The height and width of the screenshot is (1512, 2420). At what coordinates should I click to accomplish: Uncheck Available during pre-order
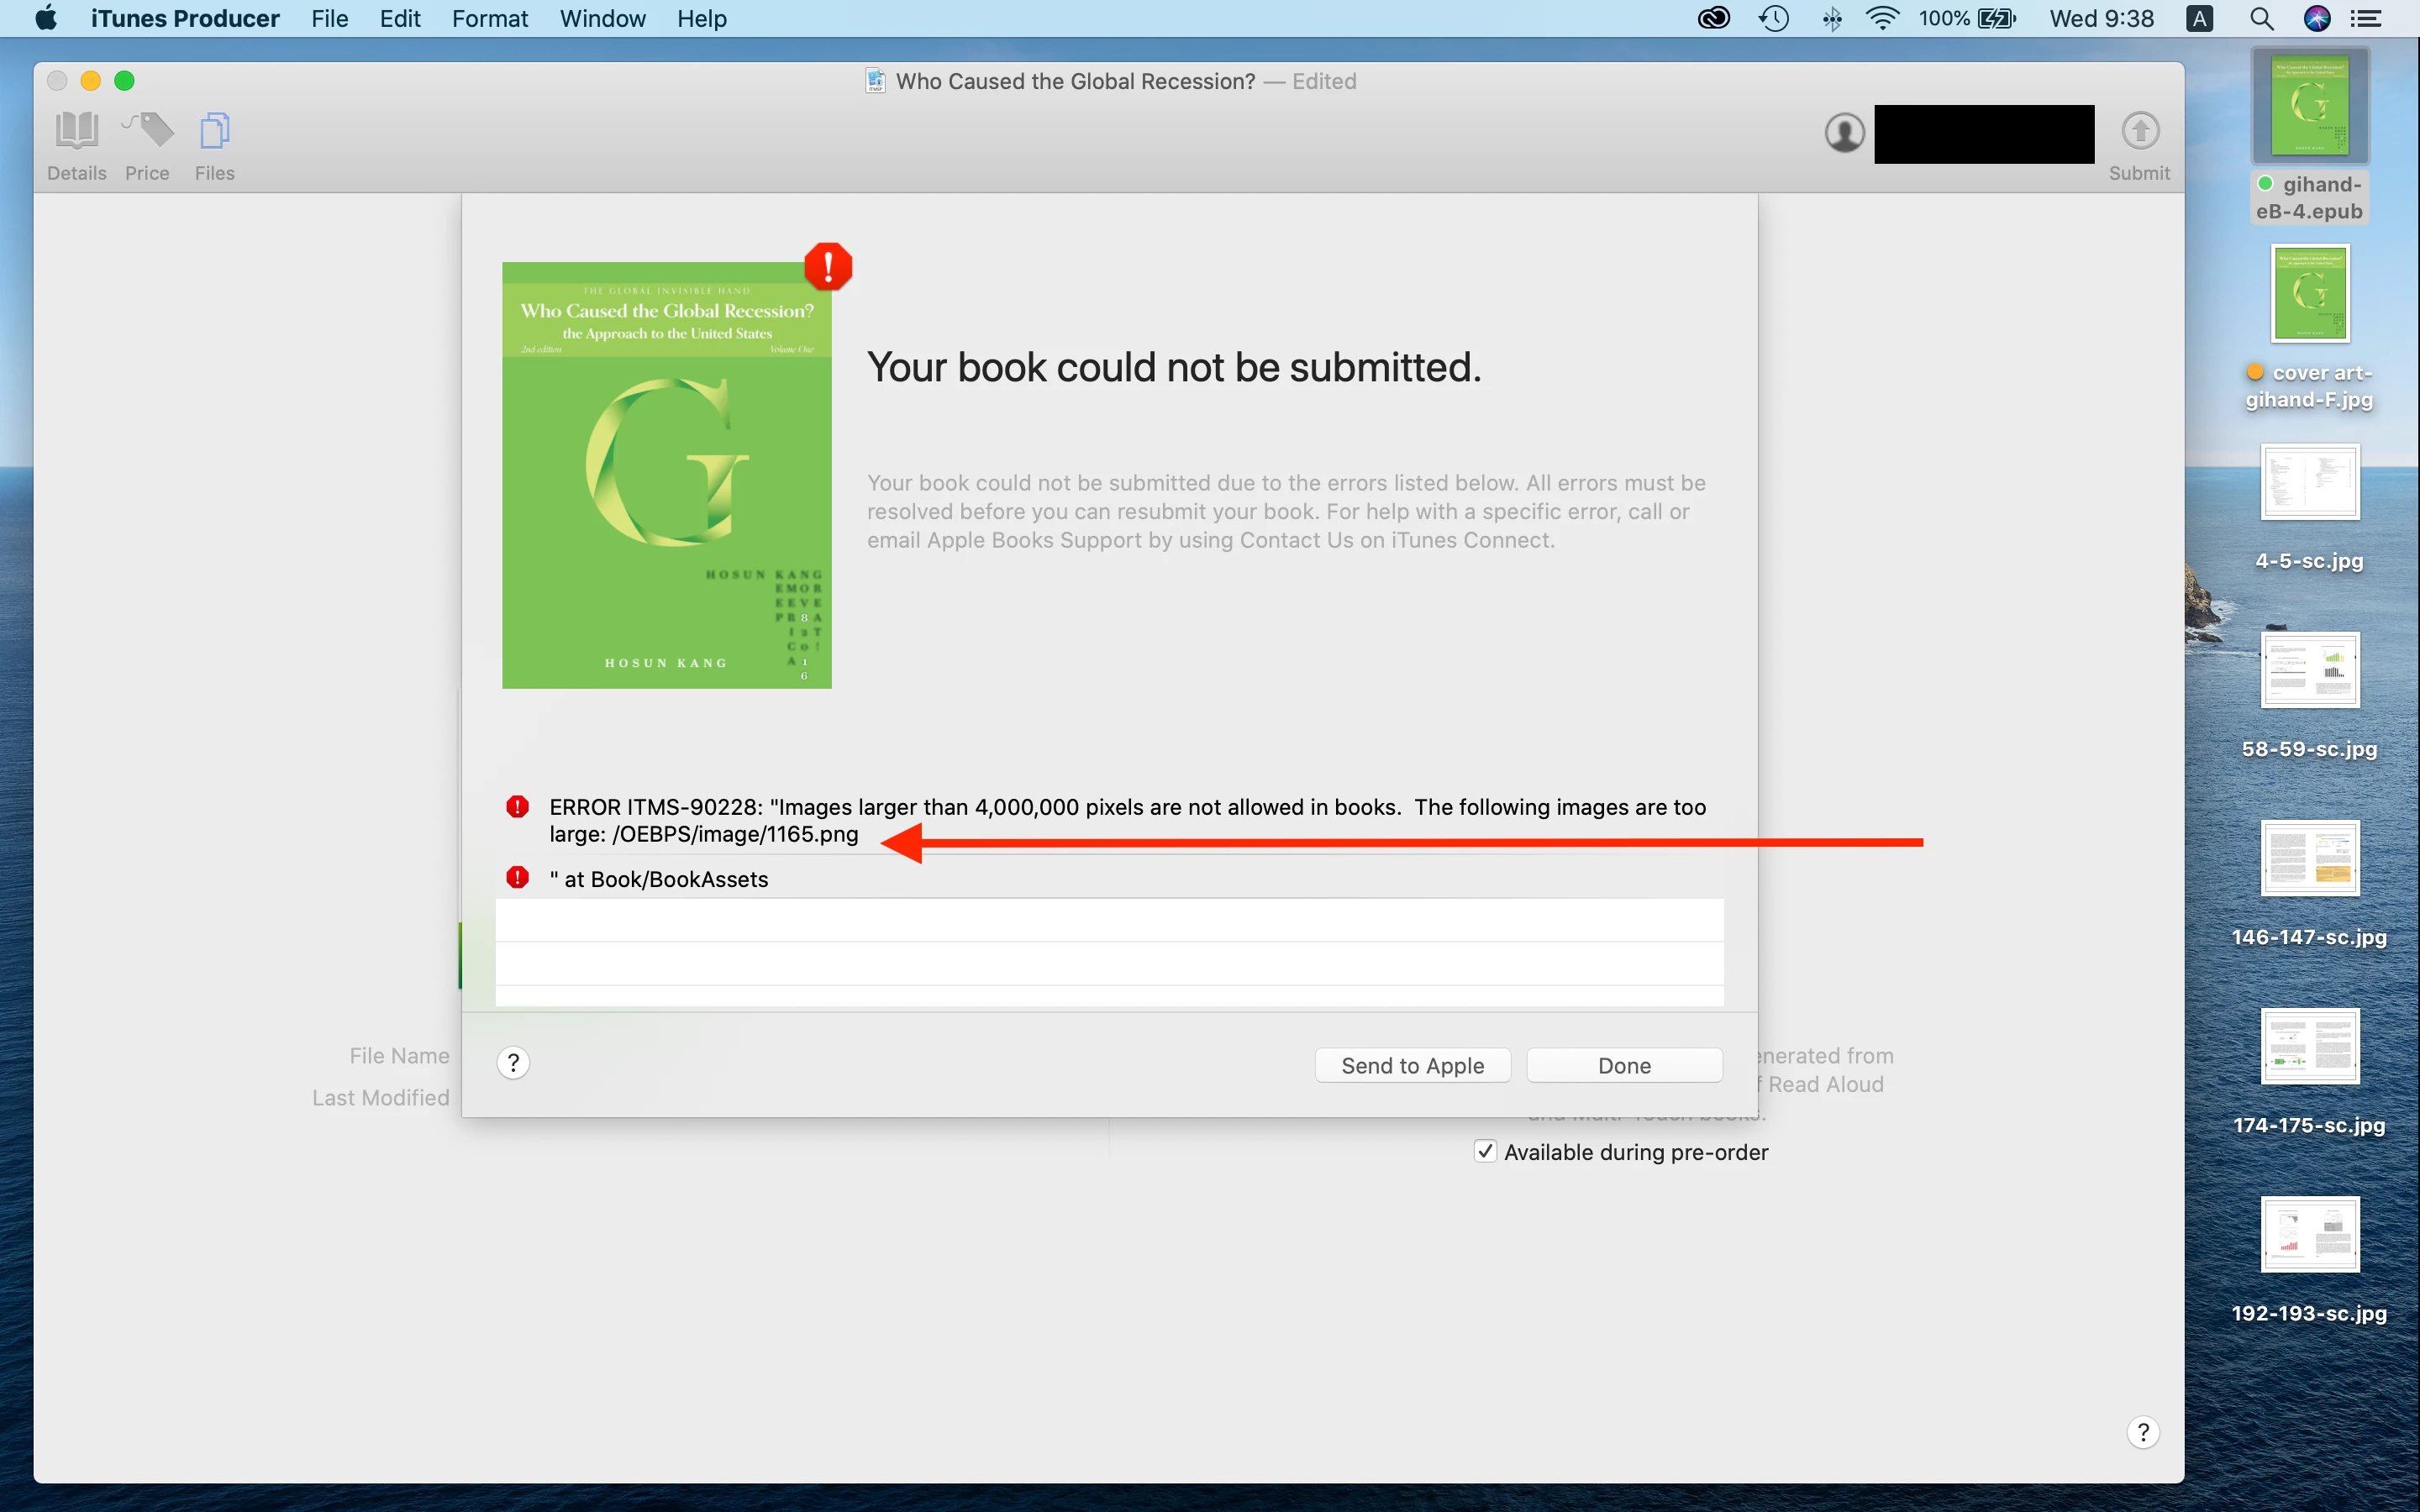(x=1485, y=1151)
